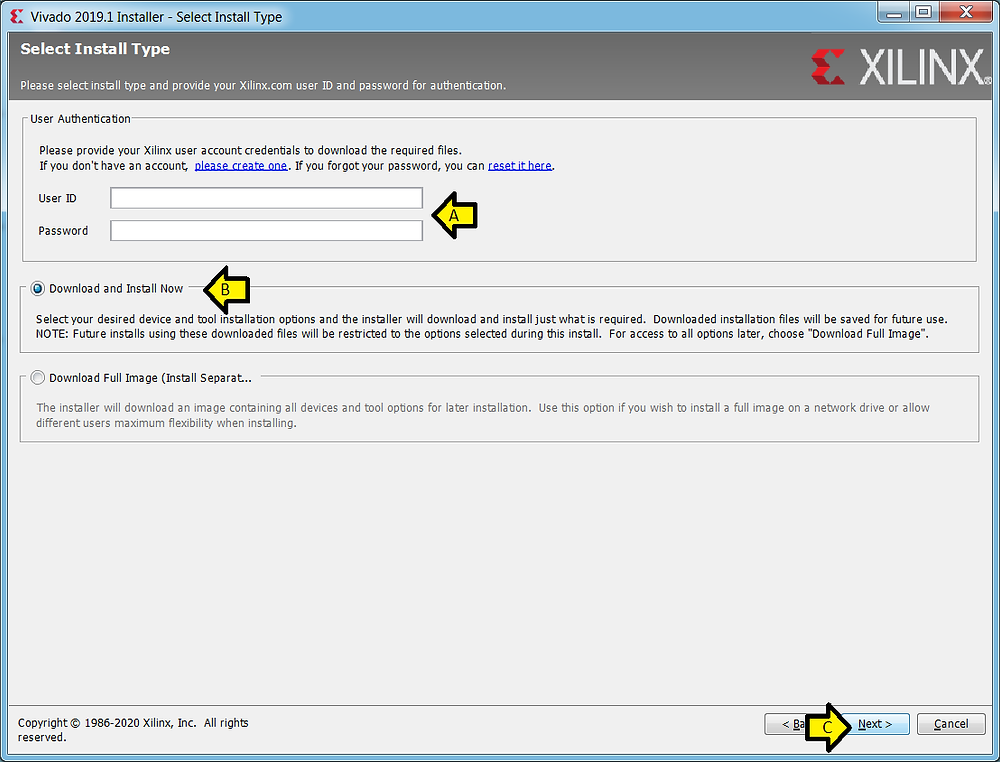Screen dimensions: 1000x762
Task: Select Download and Install Now radio button
Action: [x=38, y=289]
